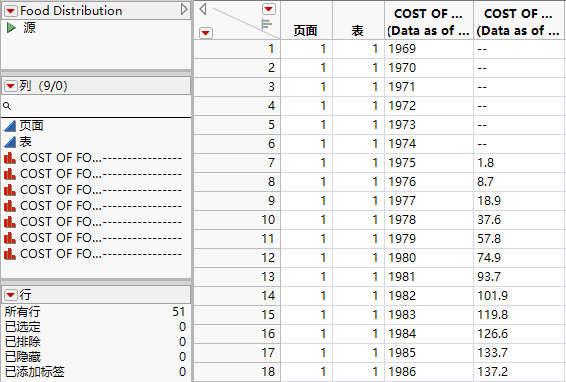Click the 已添加标签 rows entry

34,372
